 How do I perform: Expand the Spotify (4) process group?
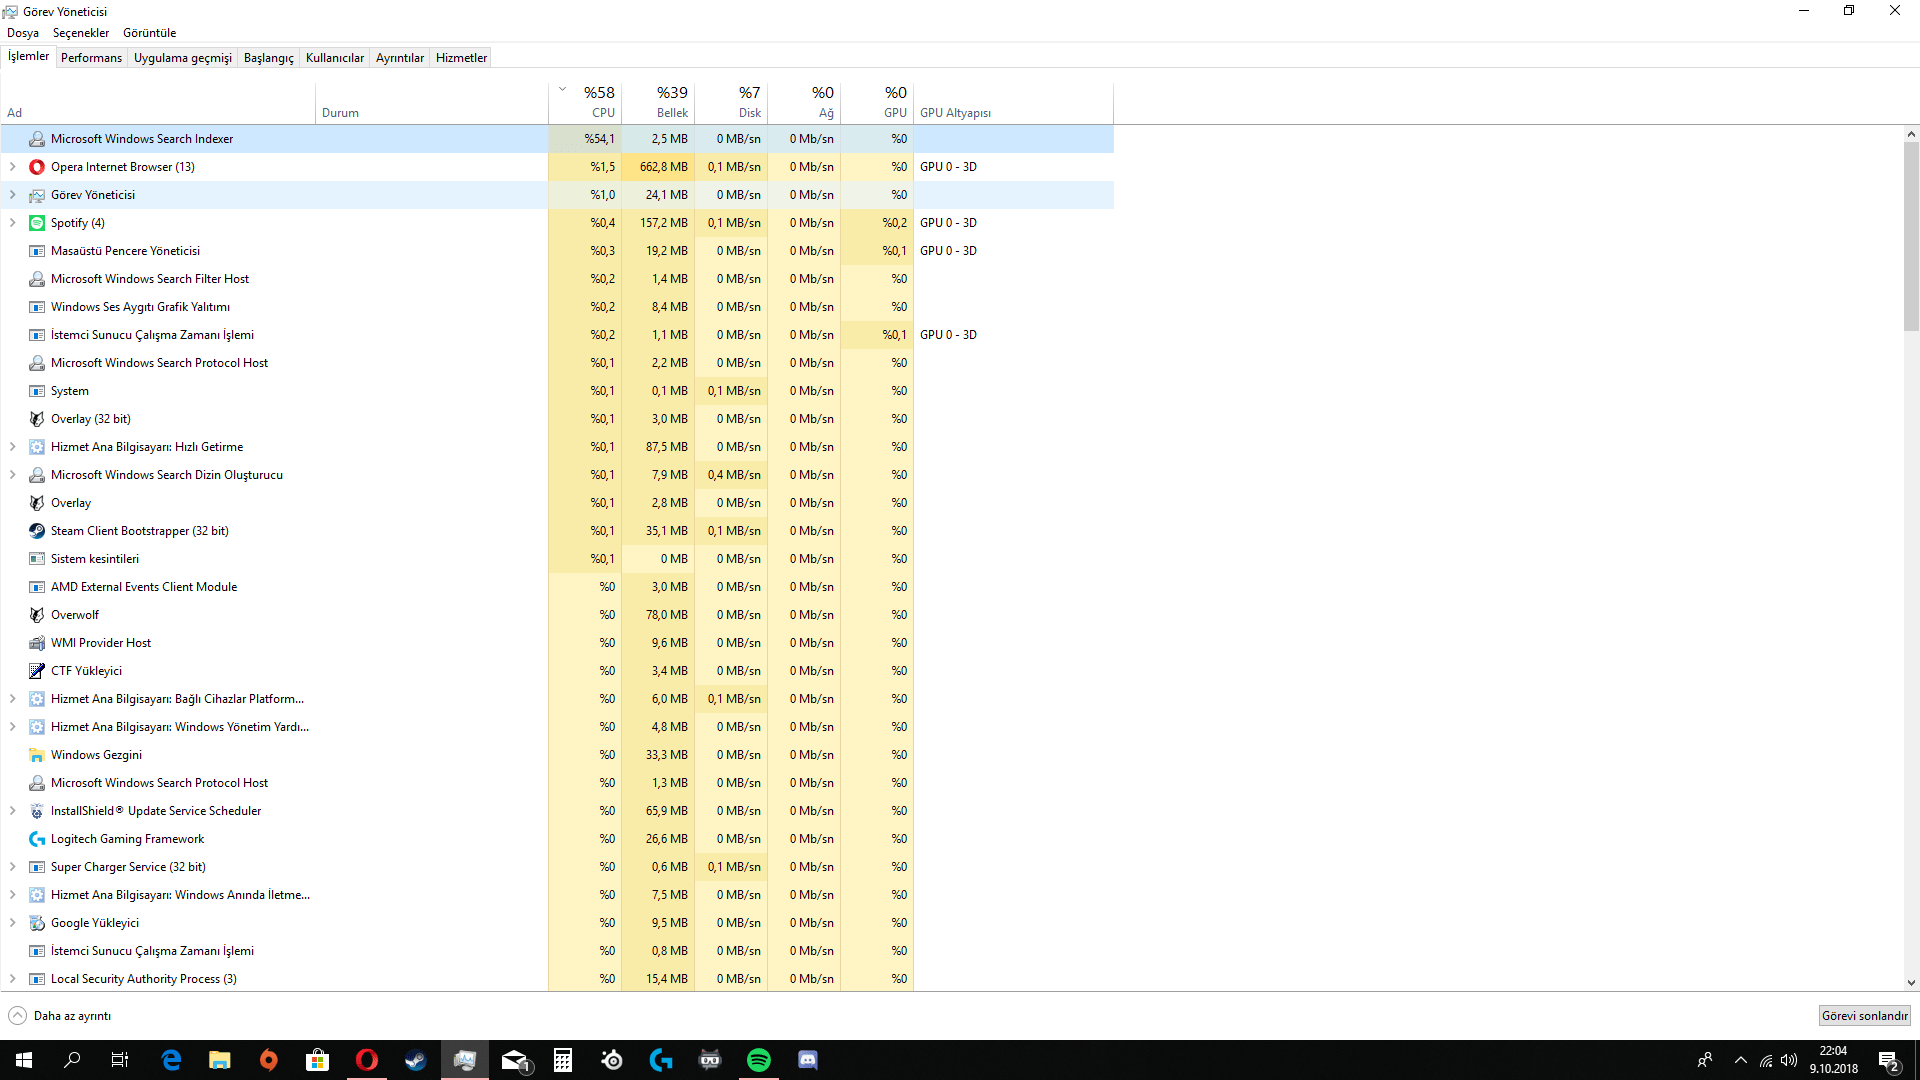coord(13,223)
